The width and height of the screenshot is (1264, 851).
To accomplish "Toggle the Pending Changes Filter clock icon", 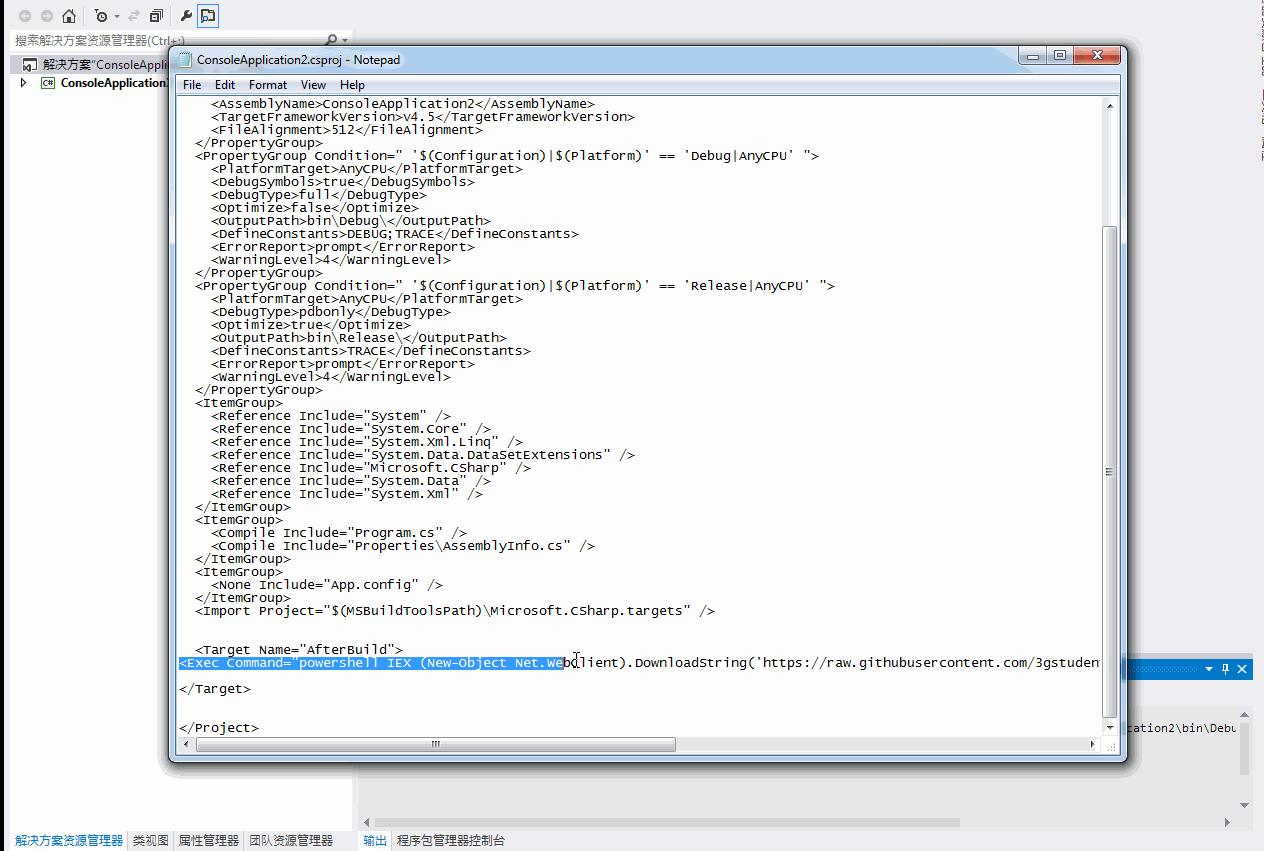I will [x=101, y=16].
